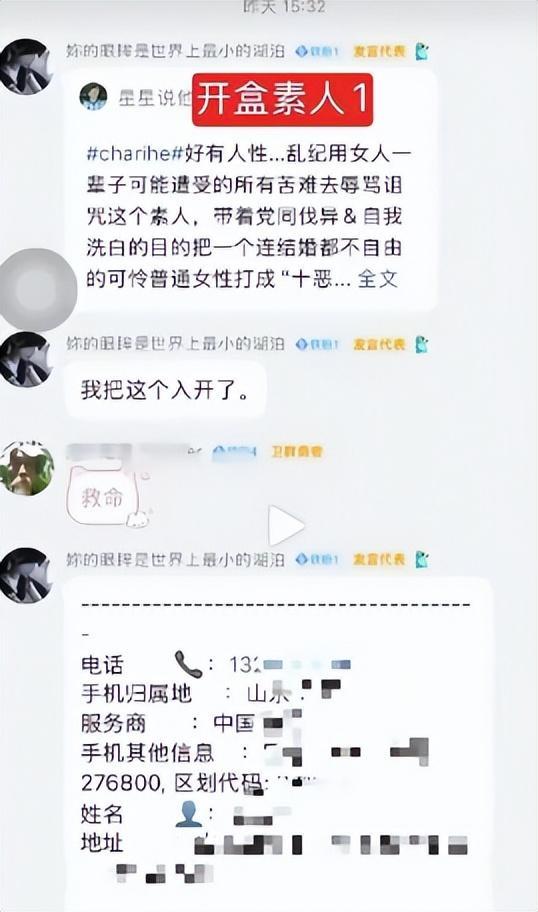Tap the 昨天 15:32 timestamp
The image size is (538, 912).
pyautogui.click(x=282, y=7)
